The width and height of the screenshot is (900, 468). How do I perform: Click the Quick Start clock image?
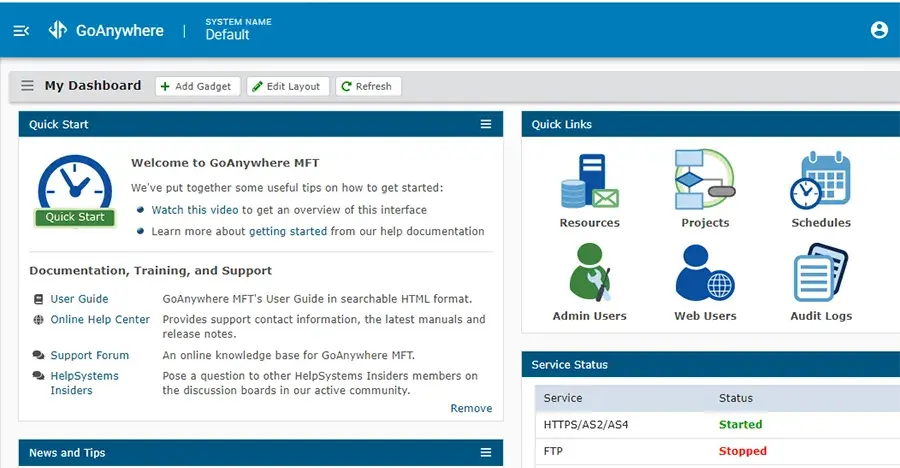tap(75, 191)
